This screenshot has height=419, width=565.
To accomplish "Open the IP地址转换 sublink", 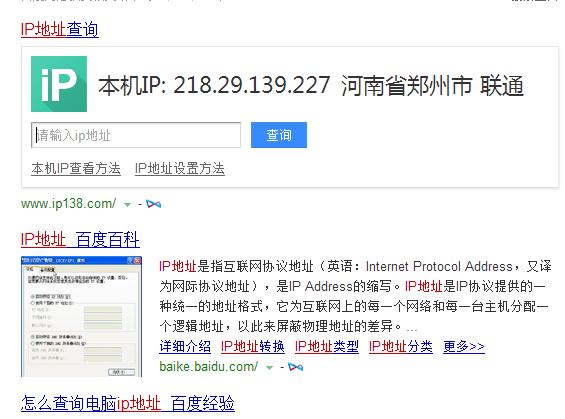I will 253,347.
